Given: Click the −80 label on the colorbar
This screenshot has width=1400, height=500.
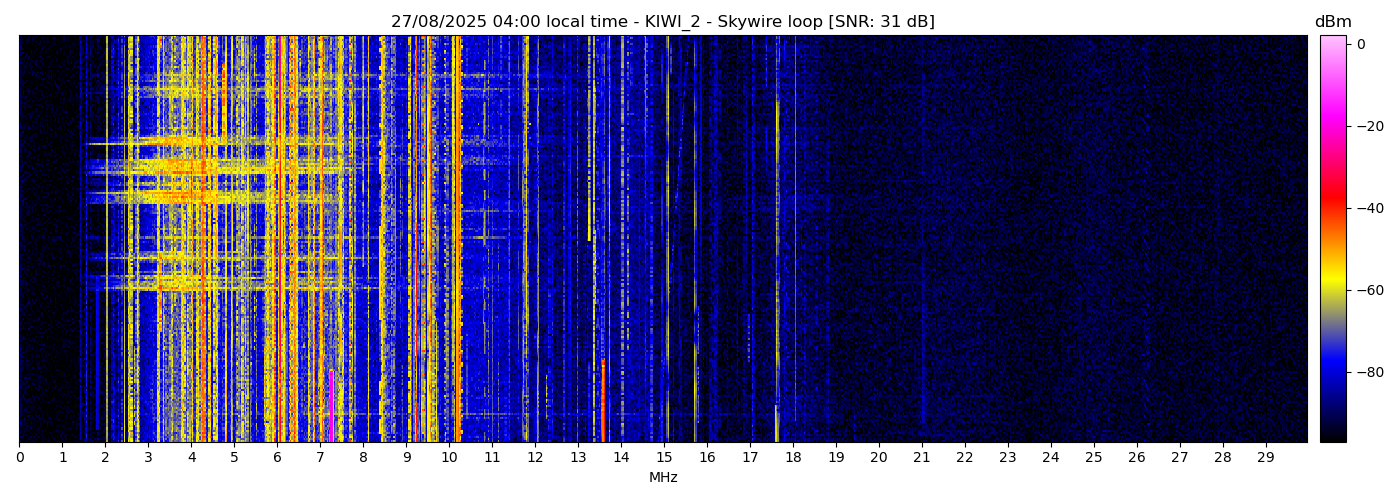Looking at the screenshot, I should 1366,372.
